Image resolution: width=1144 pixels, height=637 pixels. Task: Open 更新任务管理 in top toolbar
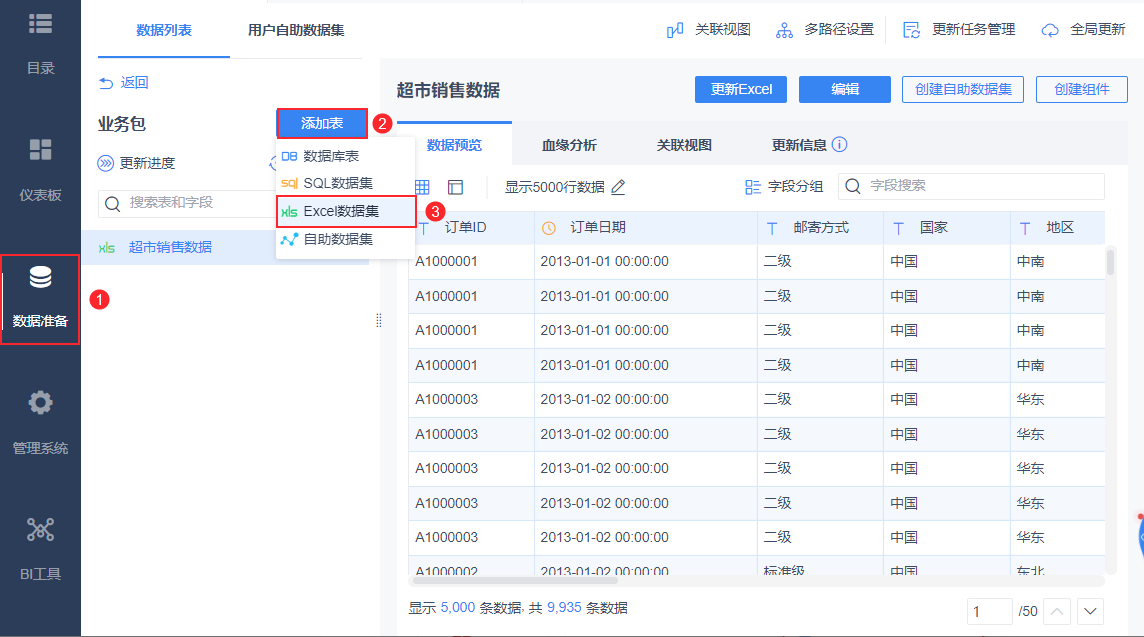(x=959, y=30)
